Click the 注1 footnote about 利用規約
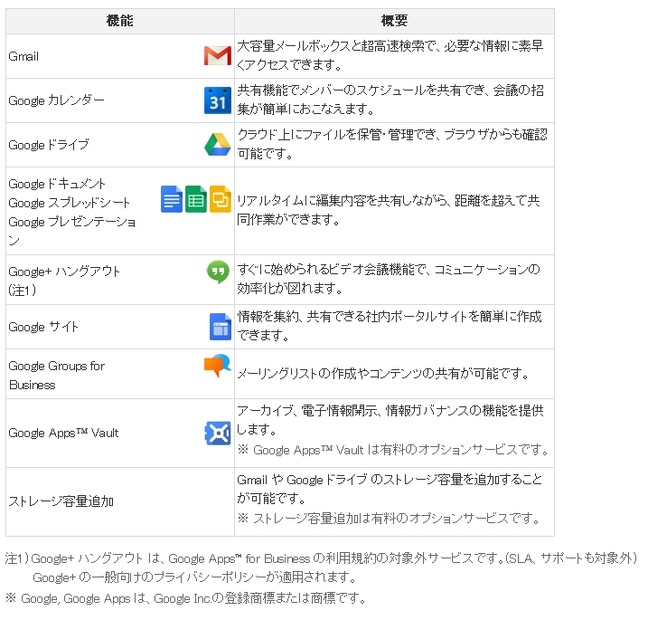The image size is (648, 620). click(321, 558)
